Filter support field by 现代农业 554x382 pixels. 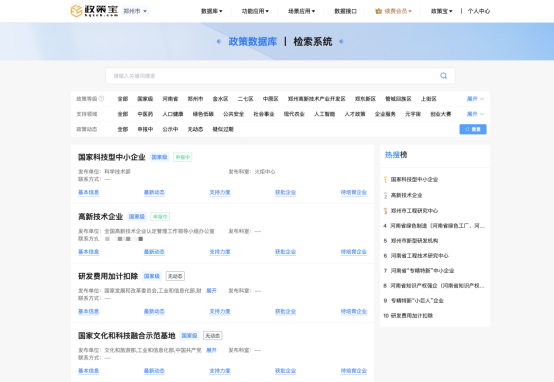(294, 114)
